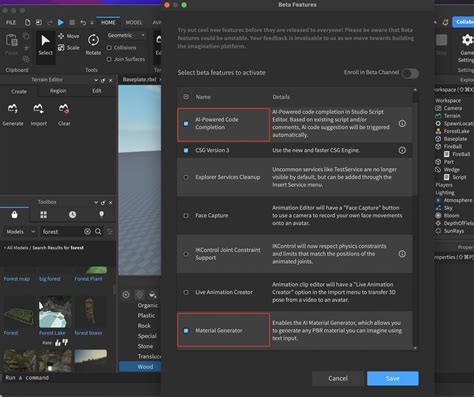This screenshot has height=397, width=474.
Task: Toggle Enroll in Beta Channel switch
Action: pyautogui.click(x=410, y=73)
